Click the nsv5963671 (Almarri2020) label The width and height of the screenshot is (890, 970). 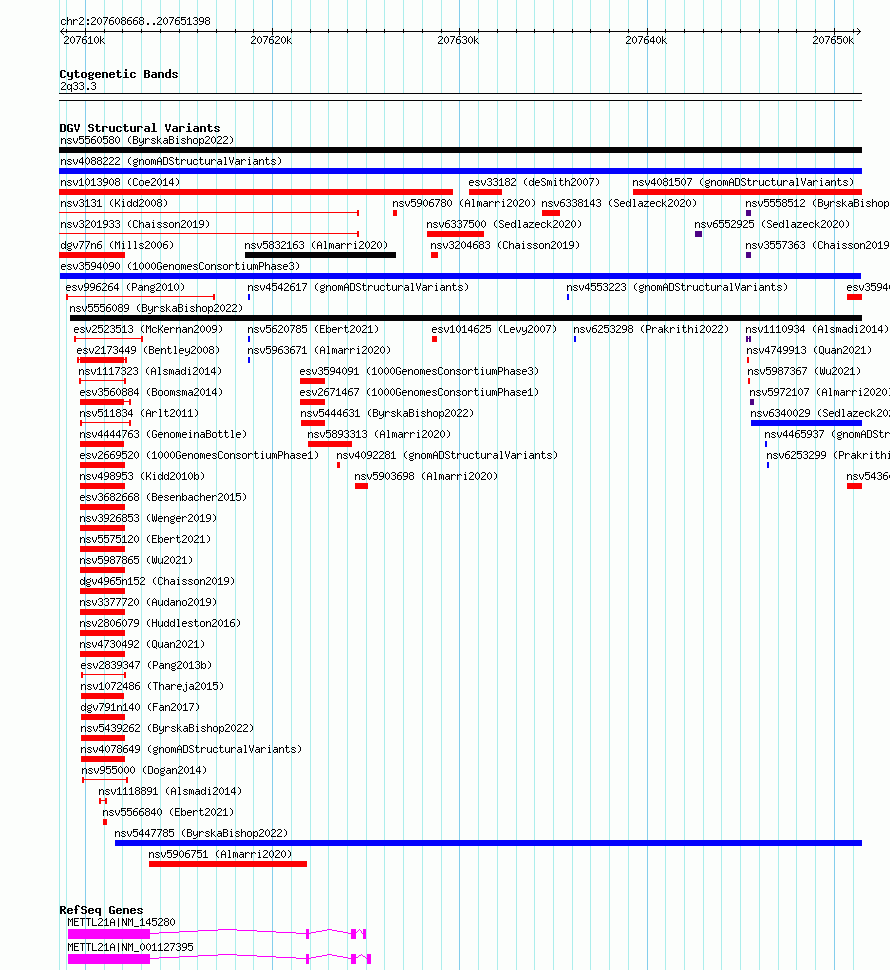(x=319, y=351)
